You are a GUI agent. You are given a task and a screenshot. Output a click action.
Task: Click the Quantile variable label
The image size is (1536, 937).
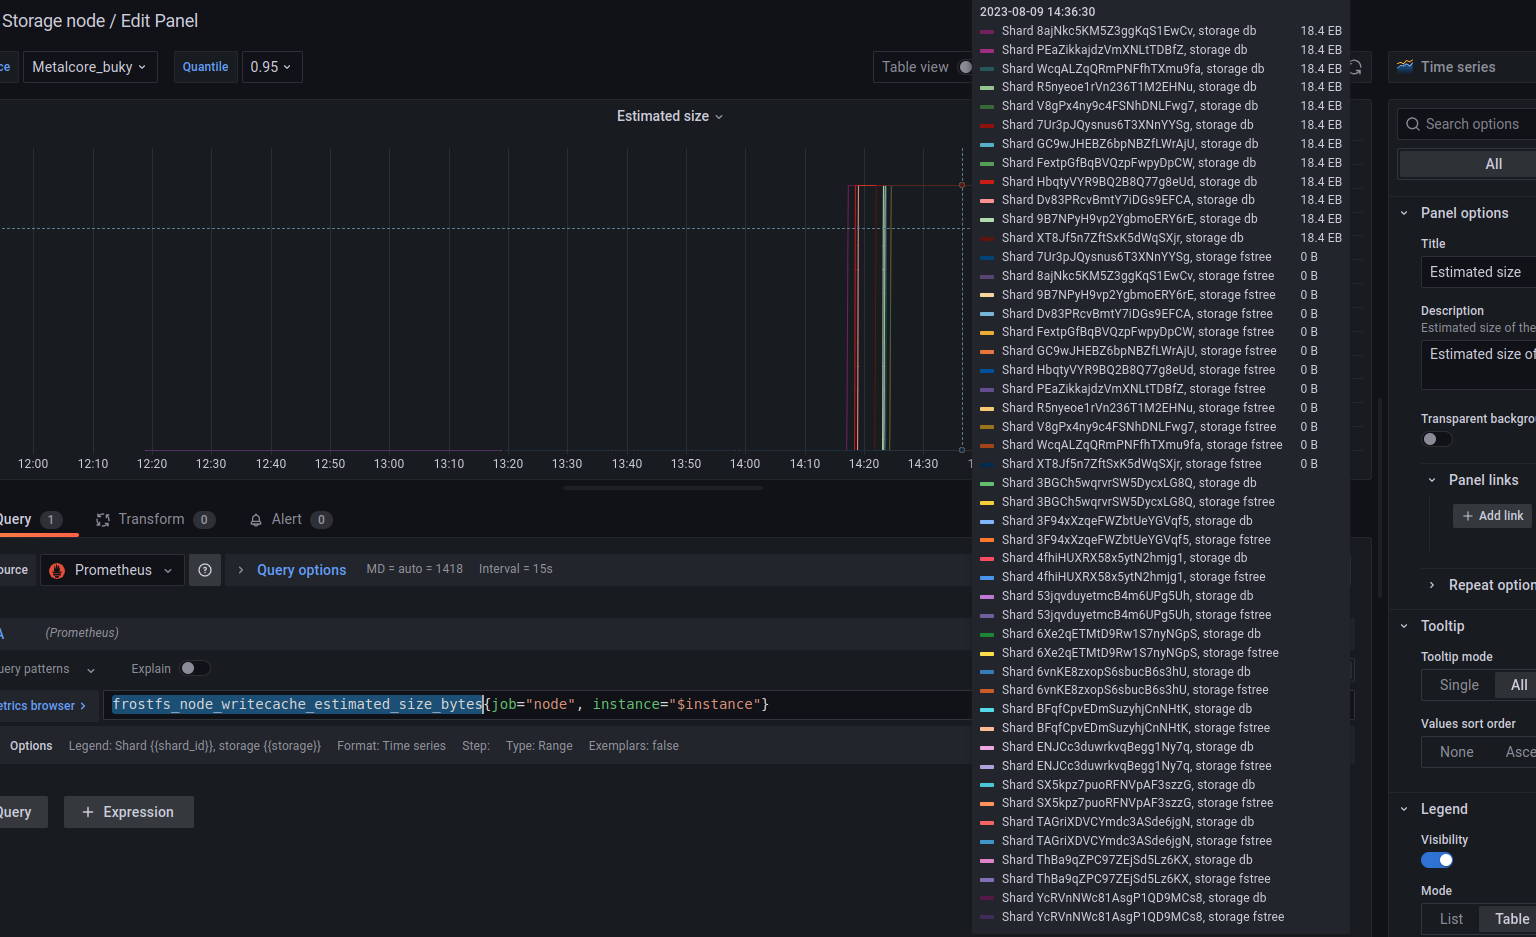pos(205,67)
